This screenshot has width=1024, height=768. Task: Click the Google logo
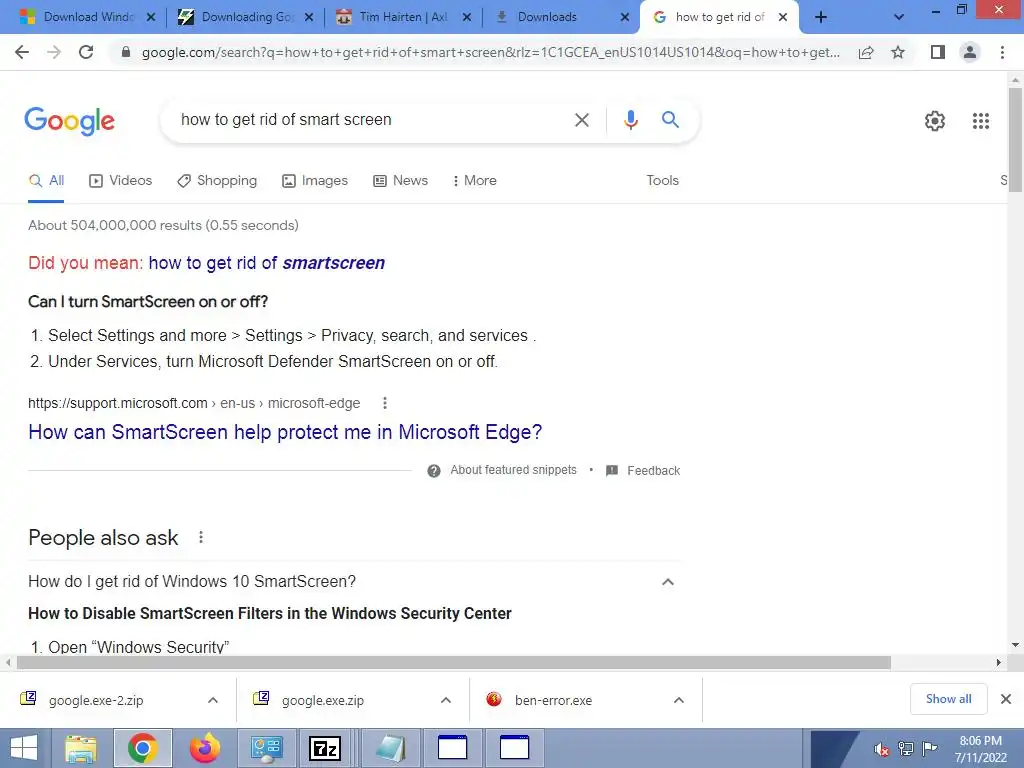69,121
